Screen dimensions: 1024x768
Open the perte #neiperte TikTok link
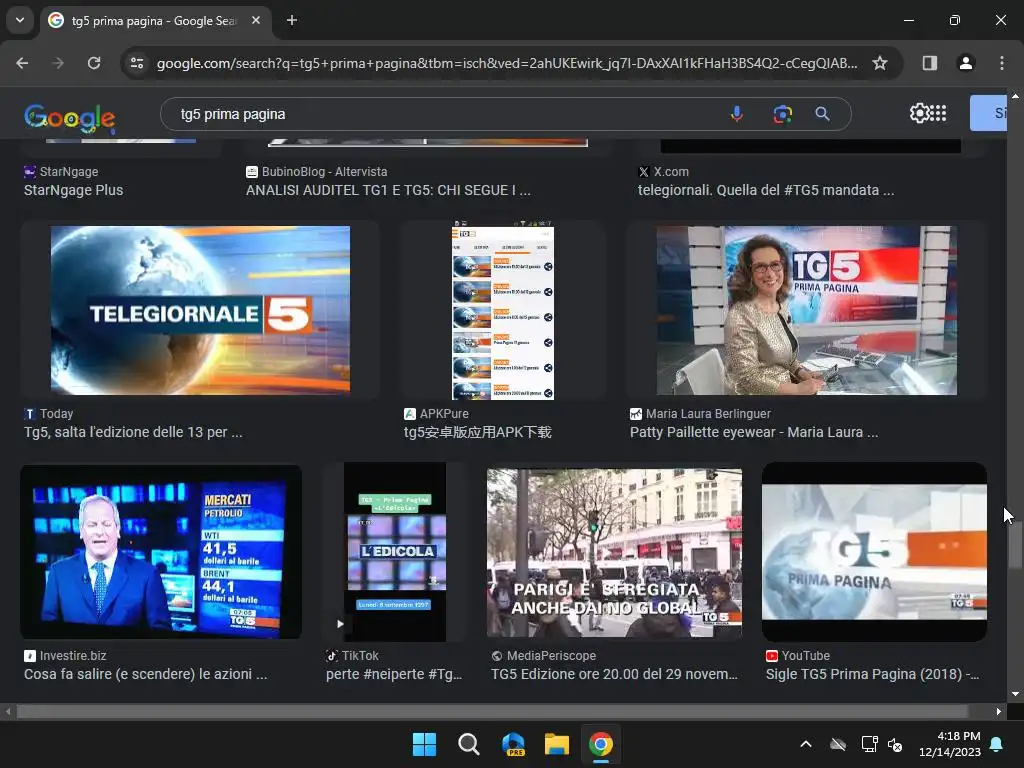click(x=394, y=674)
